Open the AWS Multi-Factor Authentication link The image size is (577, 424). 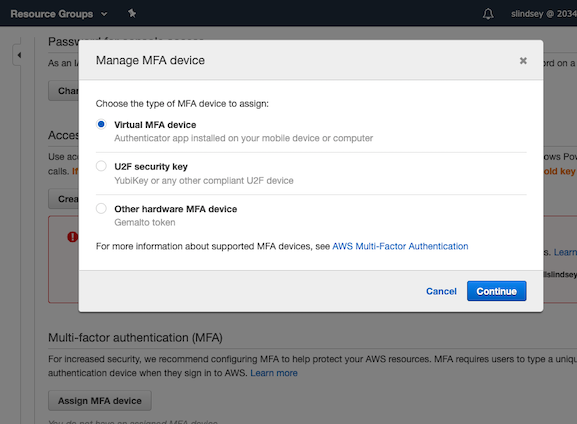click(400, 246)
